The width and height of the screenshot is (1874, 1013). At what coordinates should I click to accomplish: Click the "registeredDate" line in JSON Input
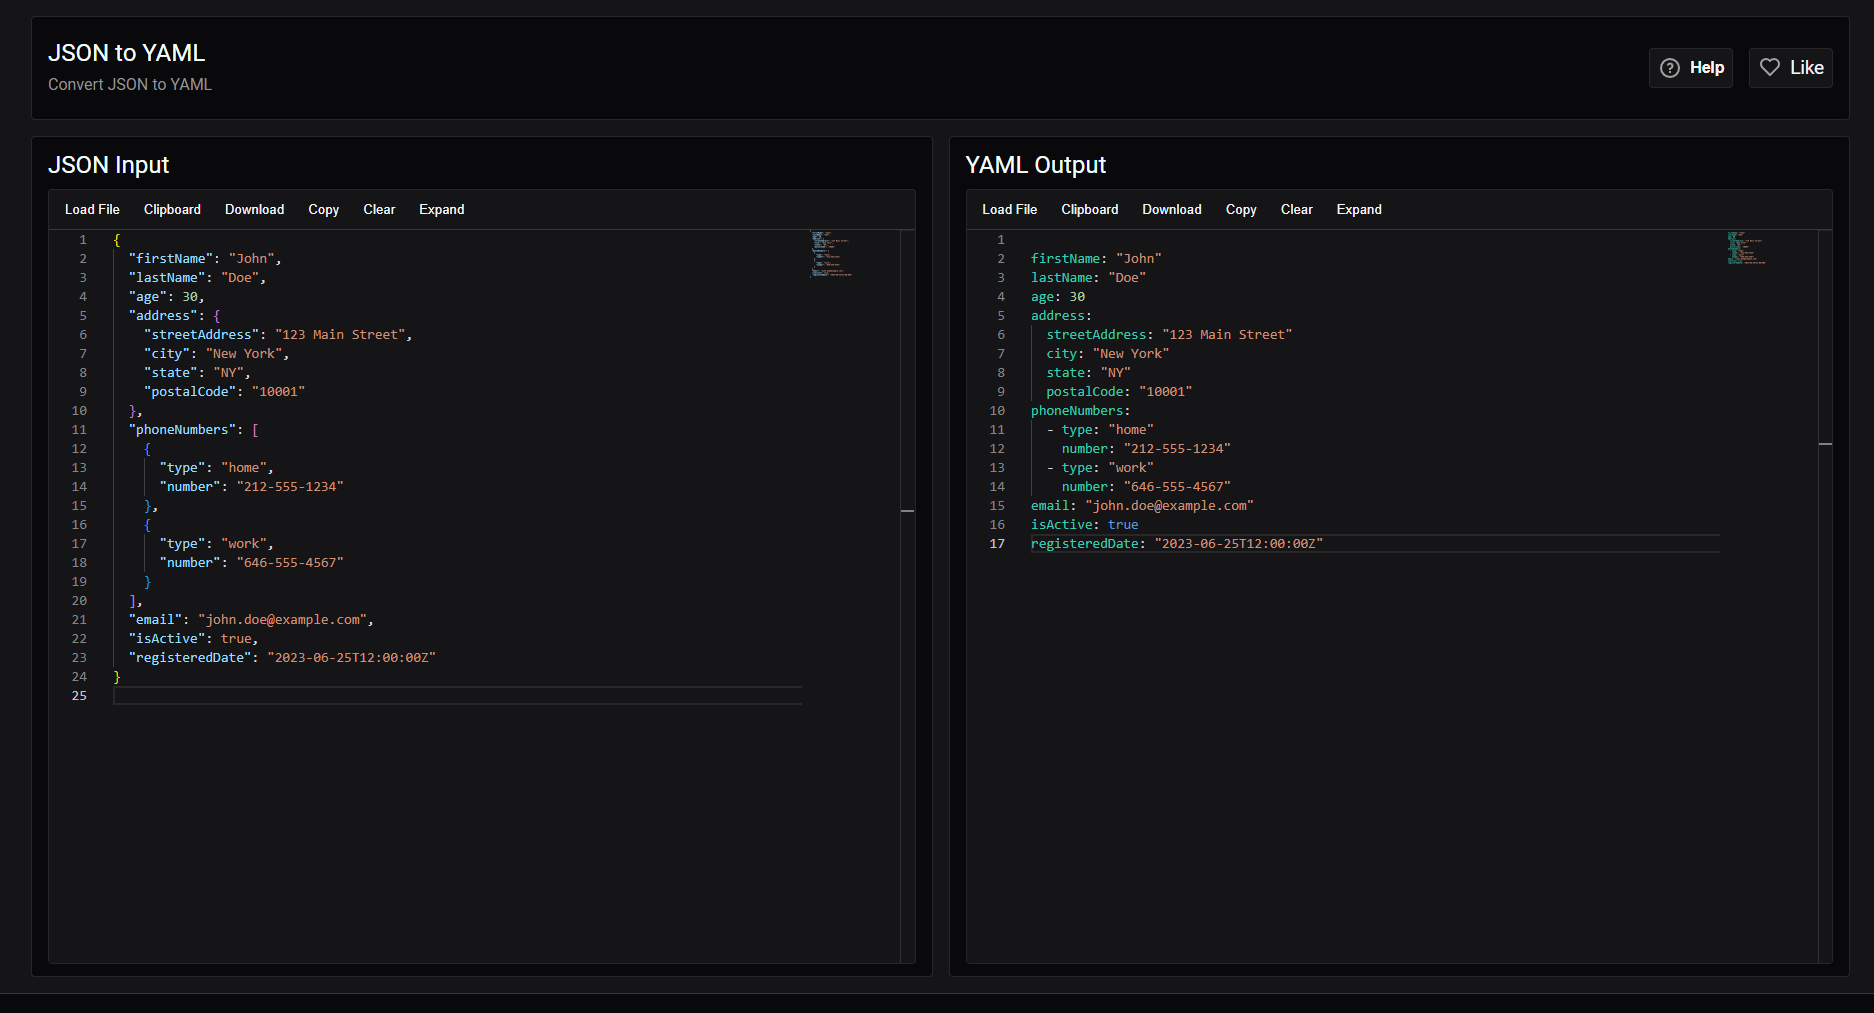[x=282, y=658]
